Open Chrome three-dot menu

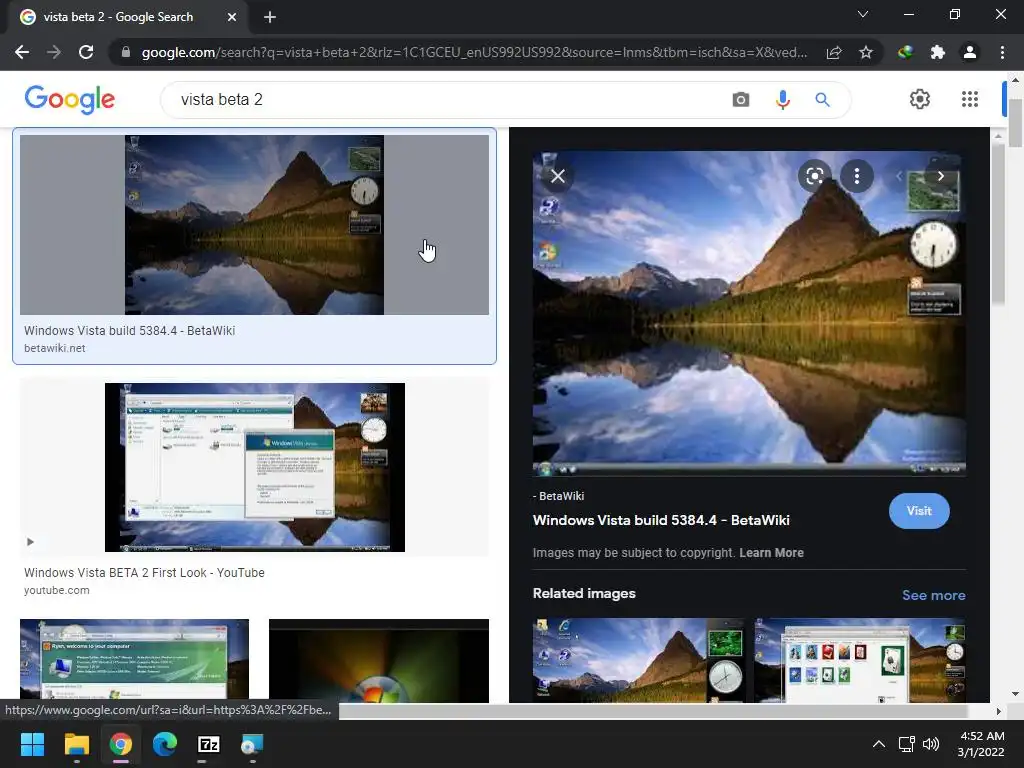pyautogui.click(x=1002, y=52)
